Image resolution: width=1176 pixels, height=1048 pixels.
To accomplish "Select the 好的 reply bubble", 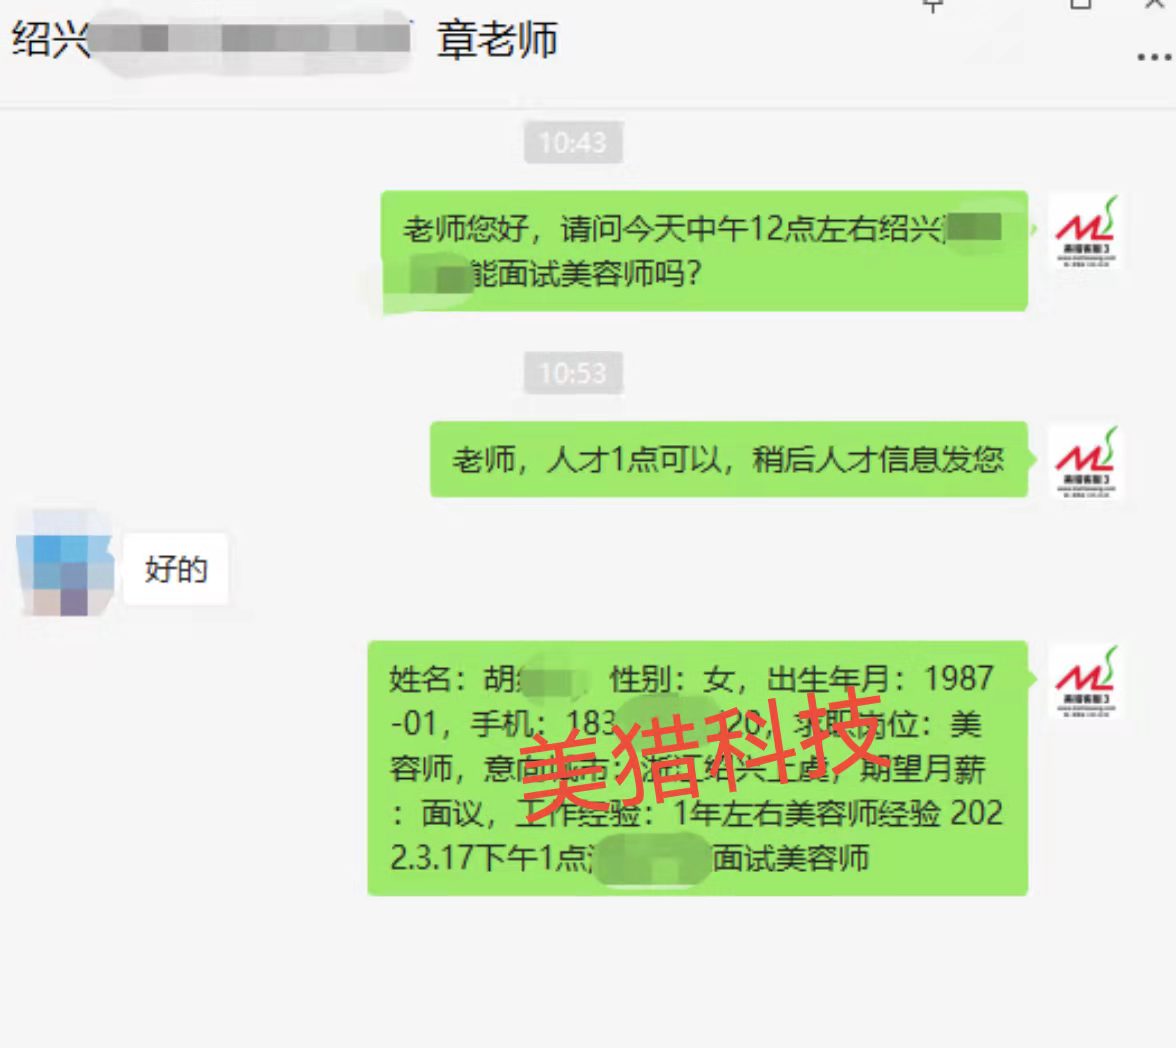I will point(176,569).
